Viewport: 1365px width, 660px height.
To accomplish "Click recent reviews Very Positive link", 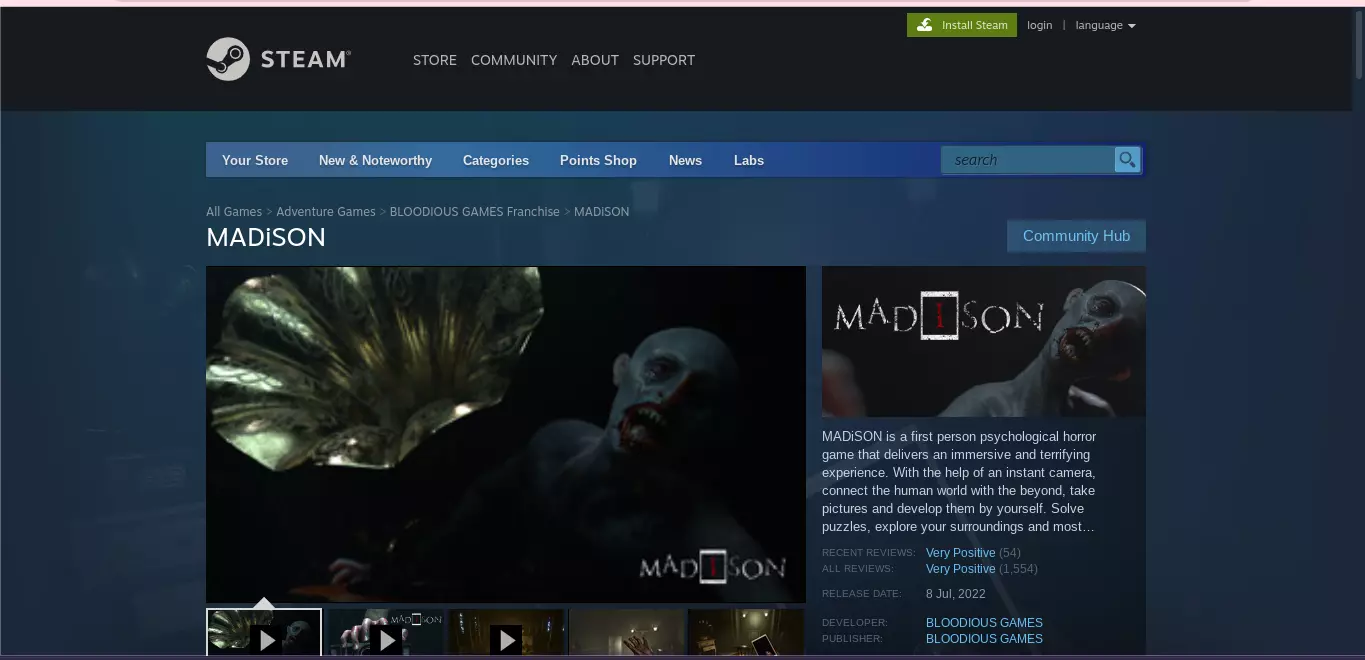I will click(960, 553).
